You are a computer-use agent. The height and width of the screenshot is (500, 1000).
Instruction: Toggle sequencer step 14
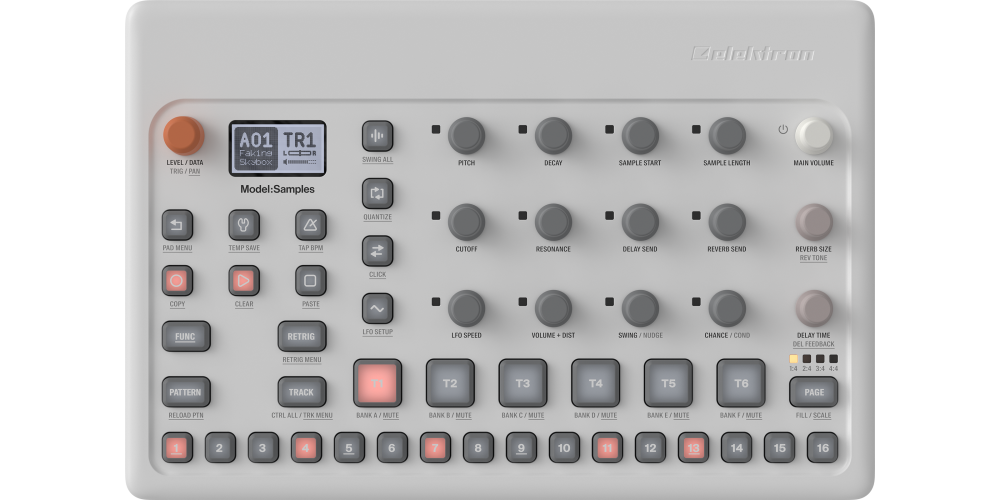(x=736, y=448)
